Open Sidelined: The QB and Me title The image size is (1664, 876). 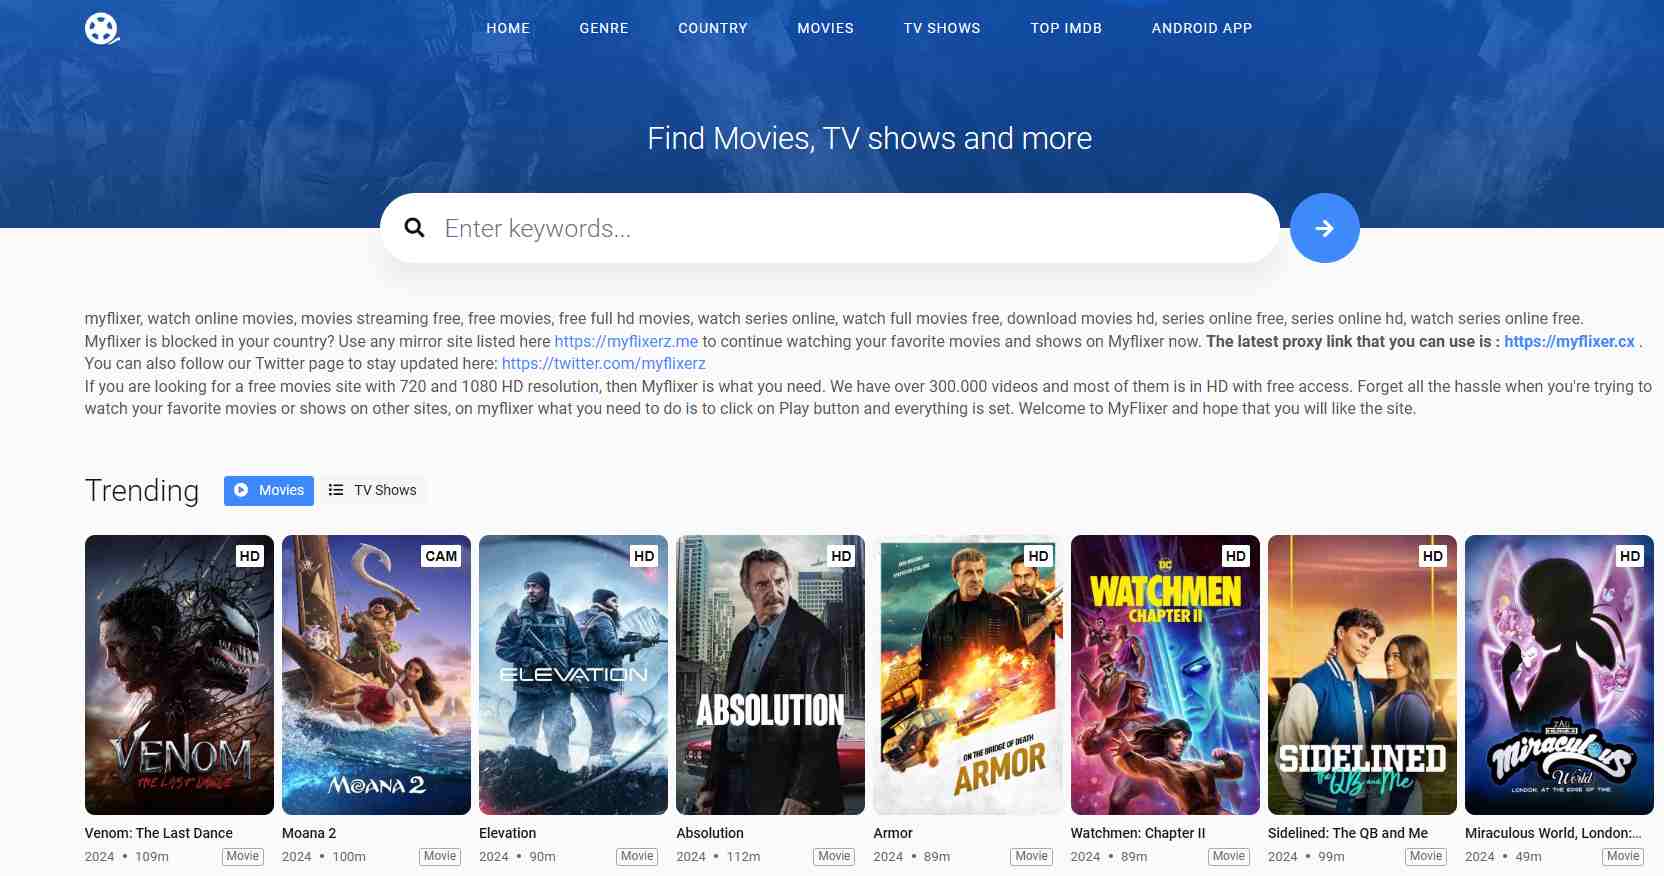[1348, 833]
